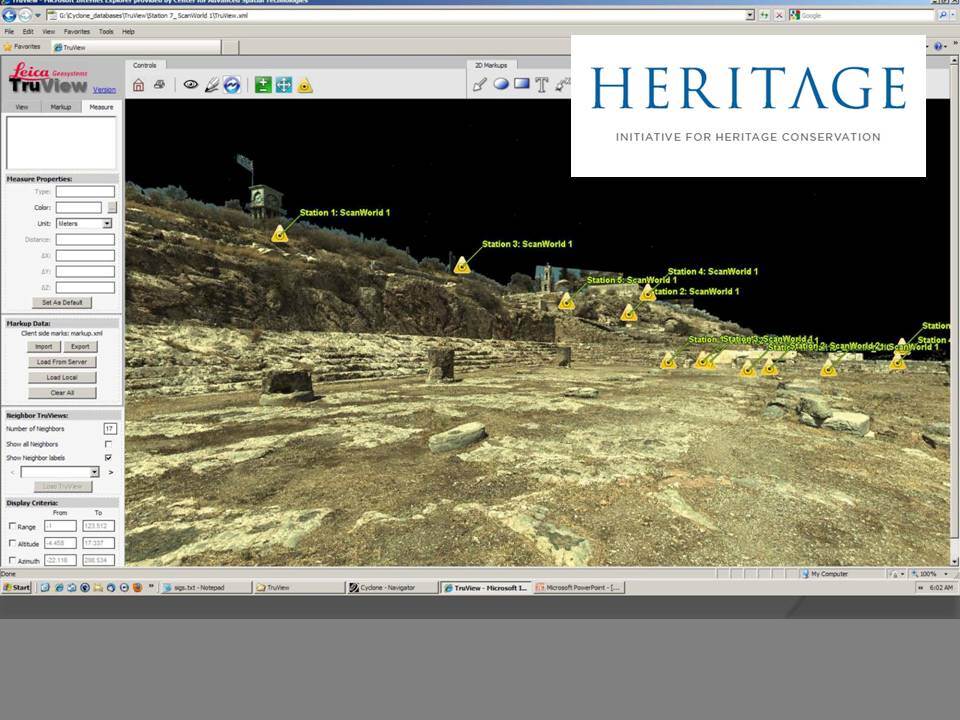Click the print icon in Controls toolbar
Image resolution: width=960 pixels, height=720 pixels.
159,84
